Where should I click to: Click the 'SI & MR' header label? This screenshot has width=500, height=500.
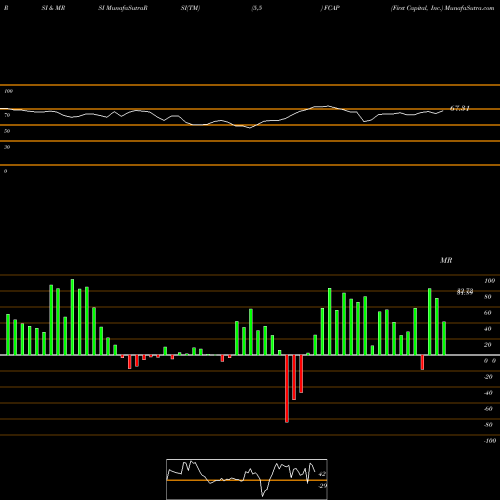click(x=53, y=8)
